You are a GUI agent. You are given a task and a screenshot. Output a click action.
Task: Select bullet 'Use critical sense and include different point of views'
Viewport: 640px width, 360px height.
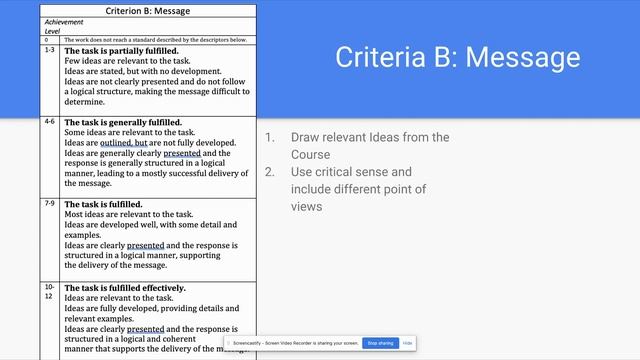click(x=358, y=189)
